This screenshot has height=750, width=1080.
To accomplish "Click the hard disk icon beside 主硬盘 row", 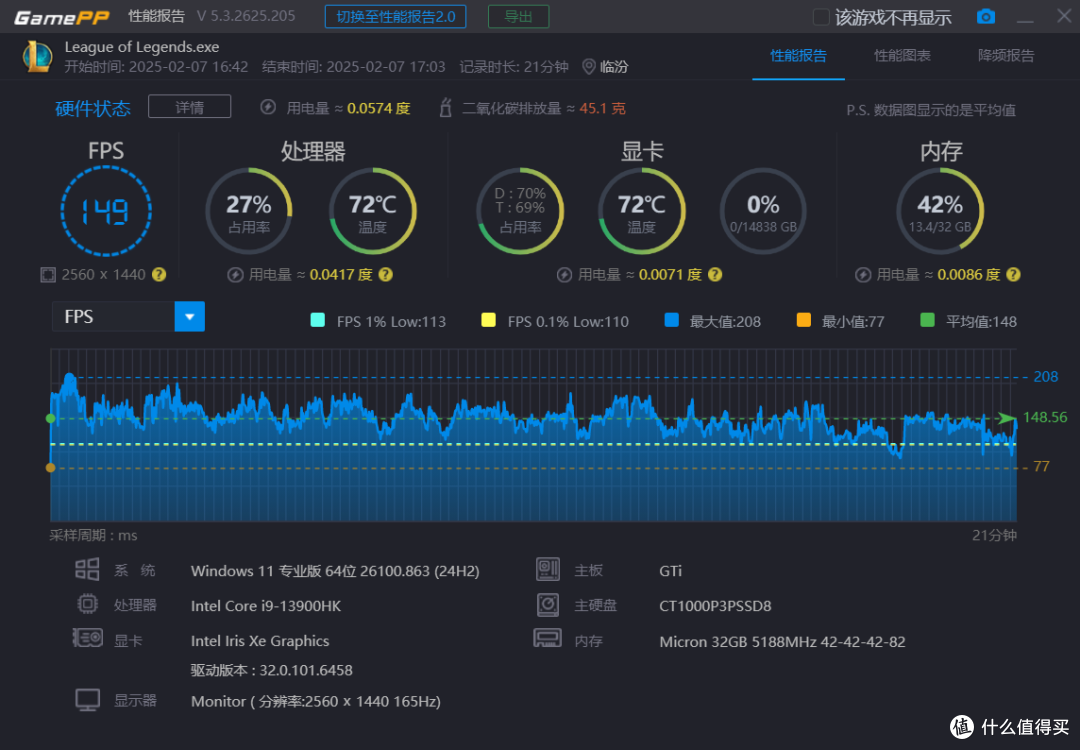I will (548, 605).
